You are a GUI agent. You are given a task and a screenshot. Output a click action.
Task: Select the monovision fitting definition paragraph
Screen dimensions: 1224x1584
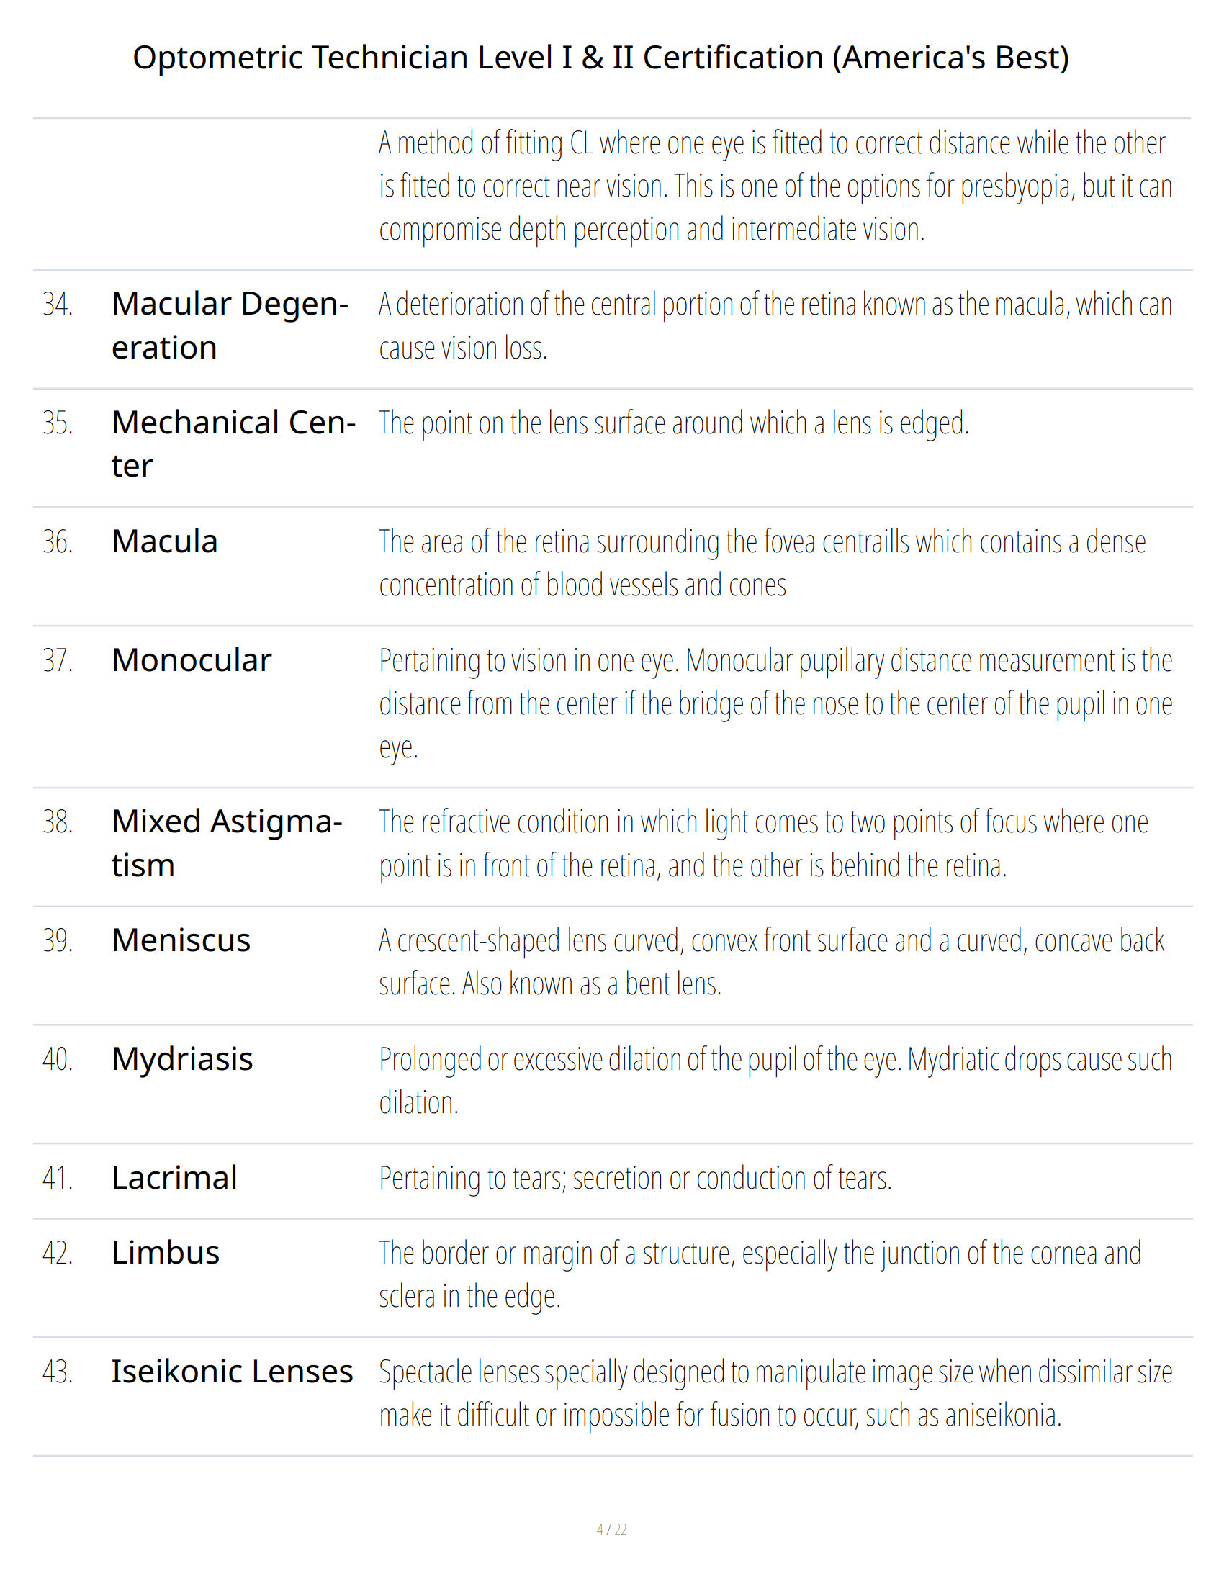click(x=775, y=186)
